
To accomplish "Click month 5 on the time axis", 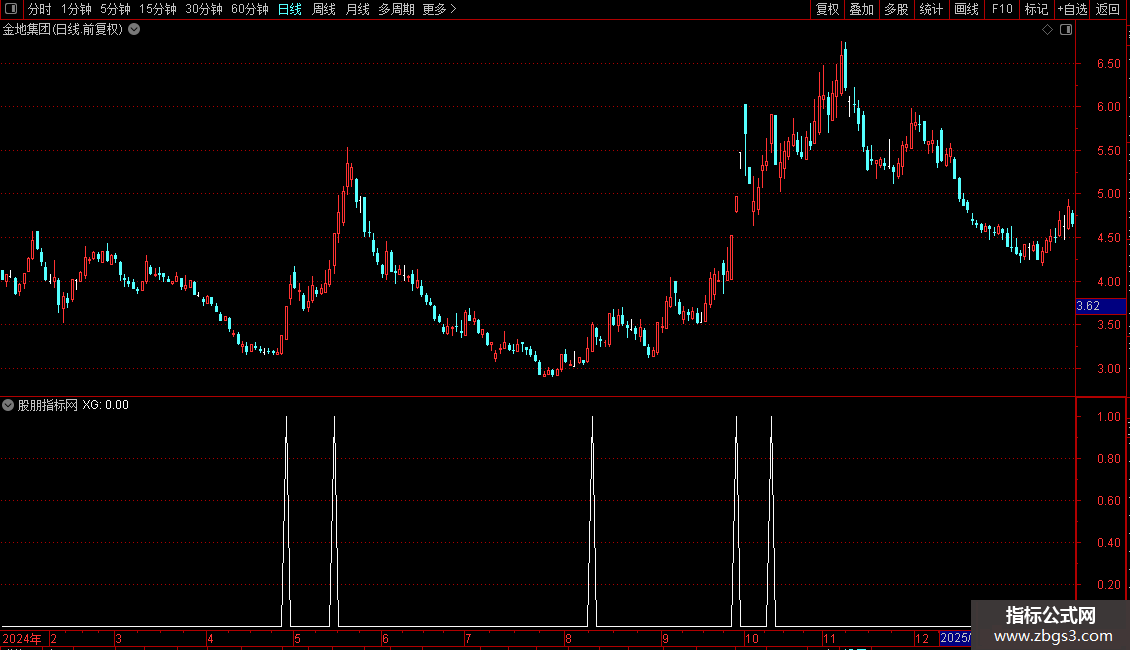I will click(x=297, y=638).
